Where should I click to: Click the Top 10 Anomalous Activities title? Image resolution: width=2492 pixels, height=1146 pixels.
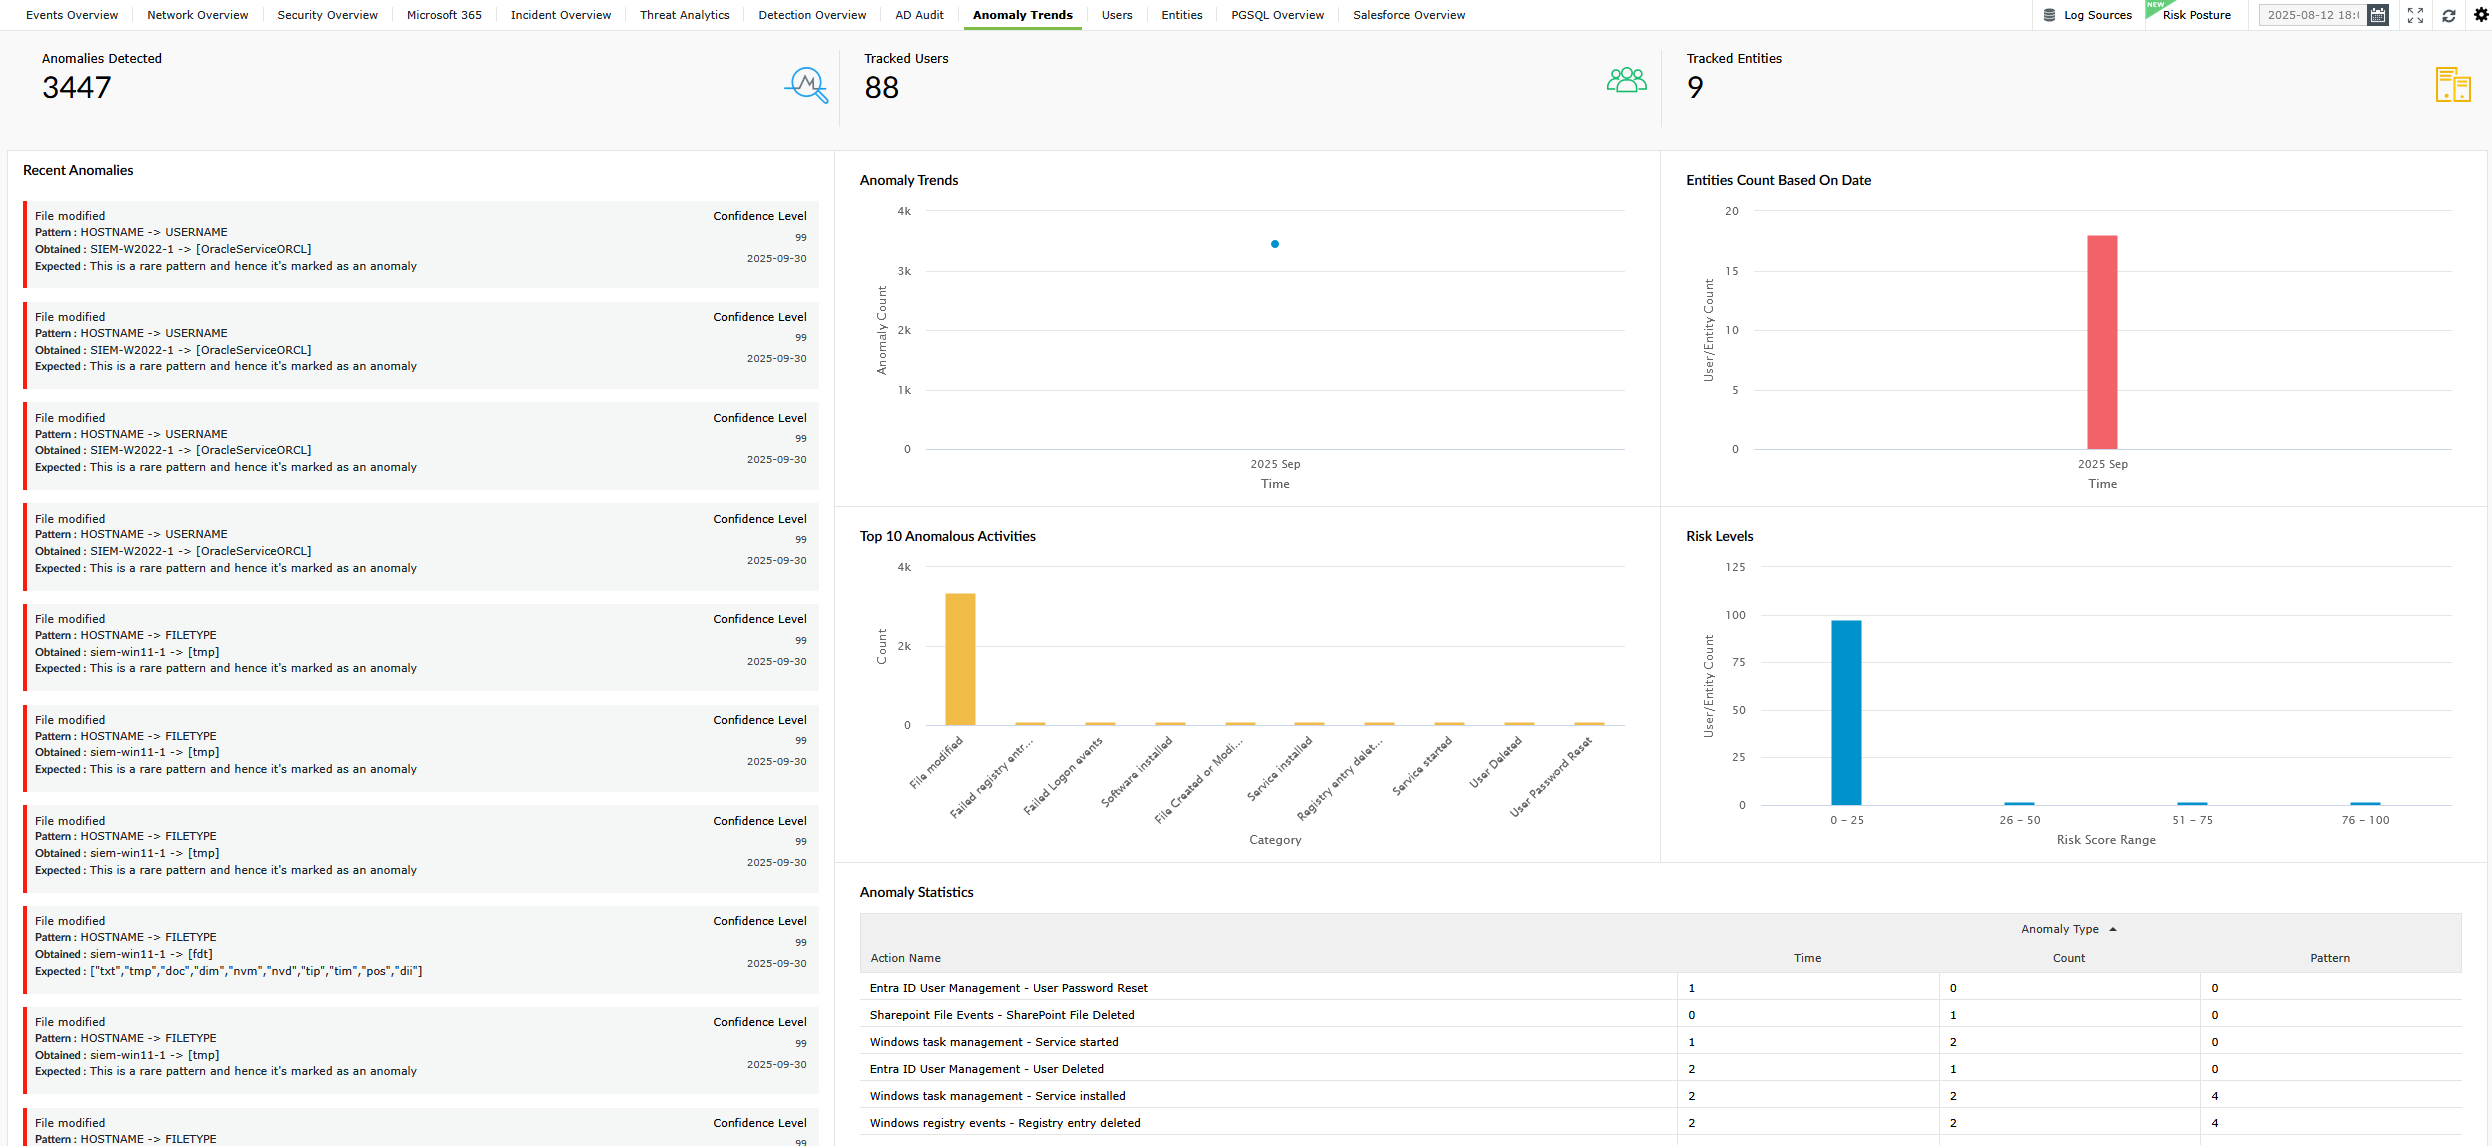pos(947,536)
